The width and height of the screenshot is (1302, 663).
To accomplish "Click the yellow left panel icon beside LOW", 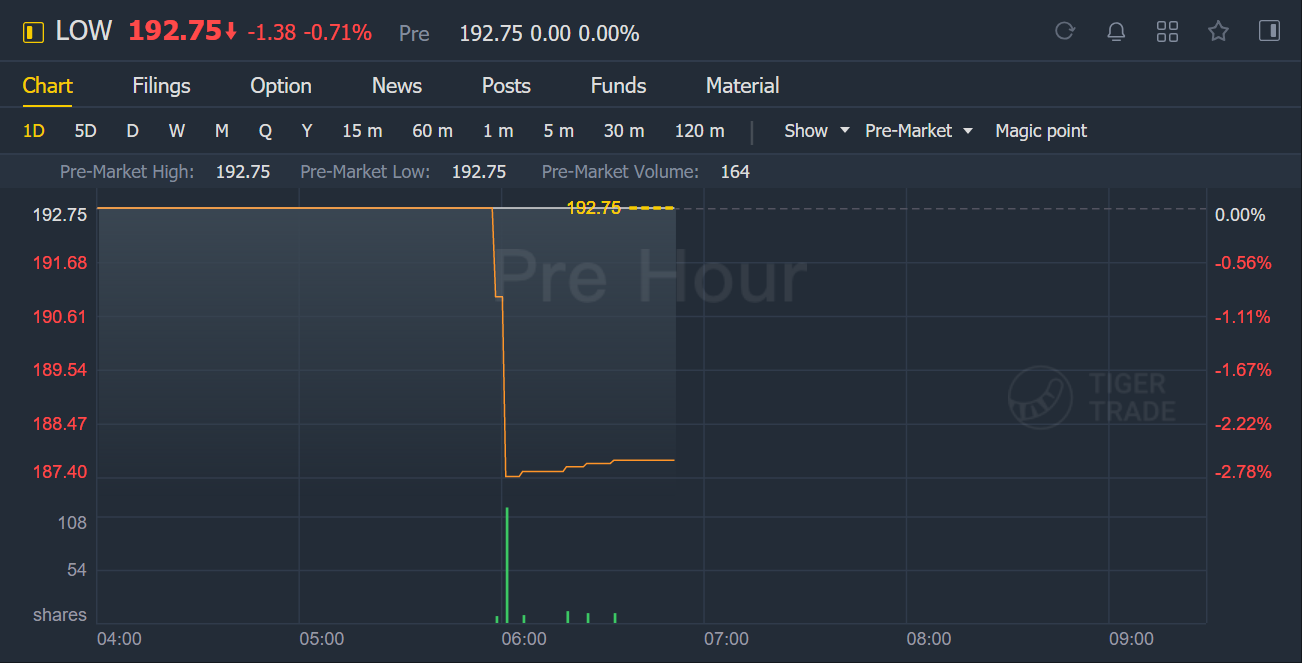I will [x=34, y=33].
